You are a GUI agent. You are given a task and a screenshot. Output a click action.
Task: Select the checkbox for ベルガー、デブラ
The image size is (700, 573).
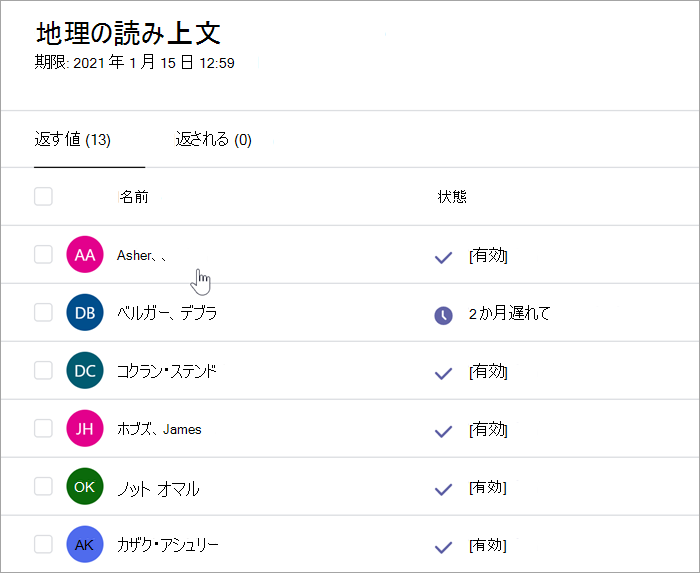[x=43, y=312]
